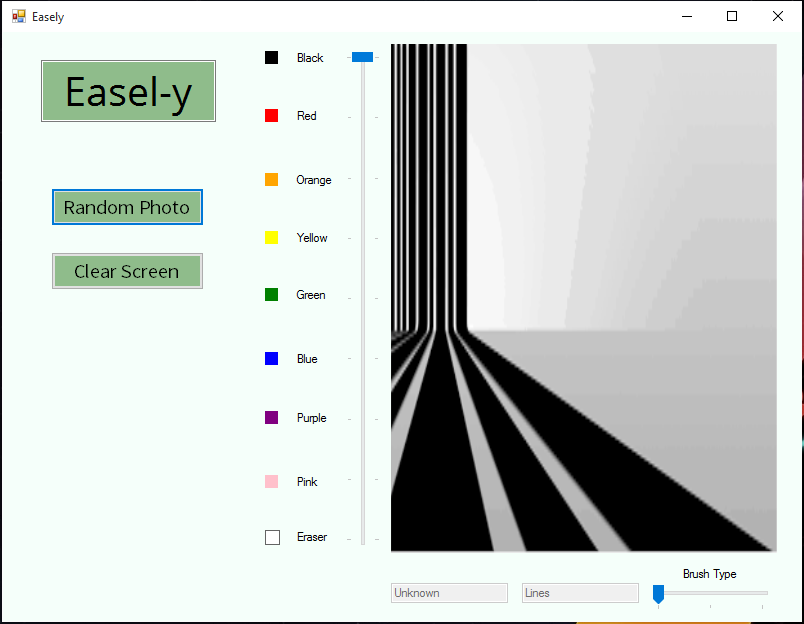Image resolution: width=804 pixels, height=624 pixels.
Task: Select the black color swatch
Action: pyautogui.click(x=271, y=57)
